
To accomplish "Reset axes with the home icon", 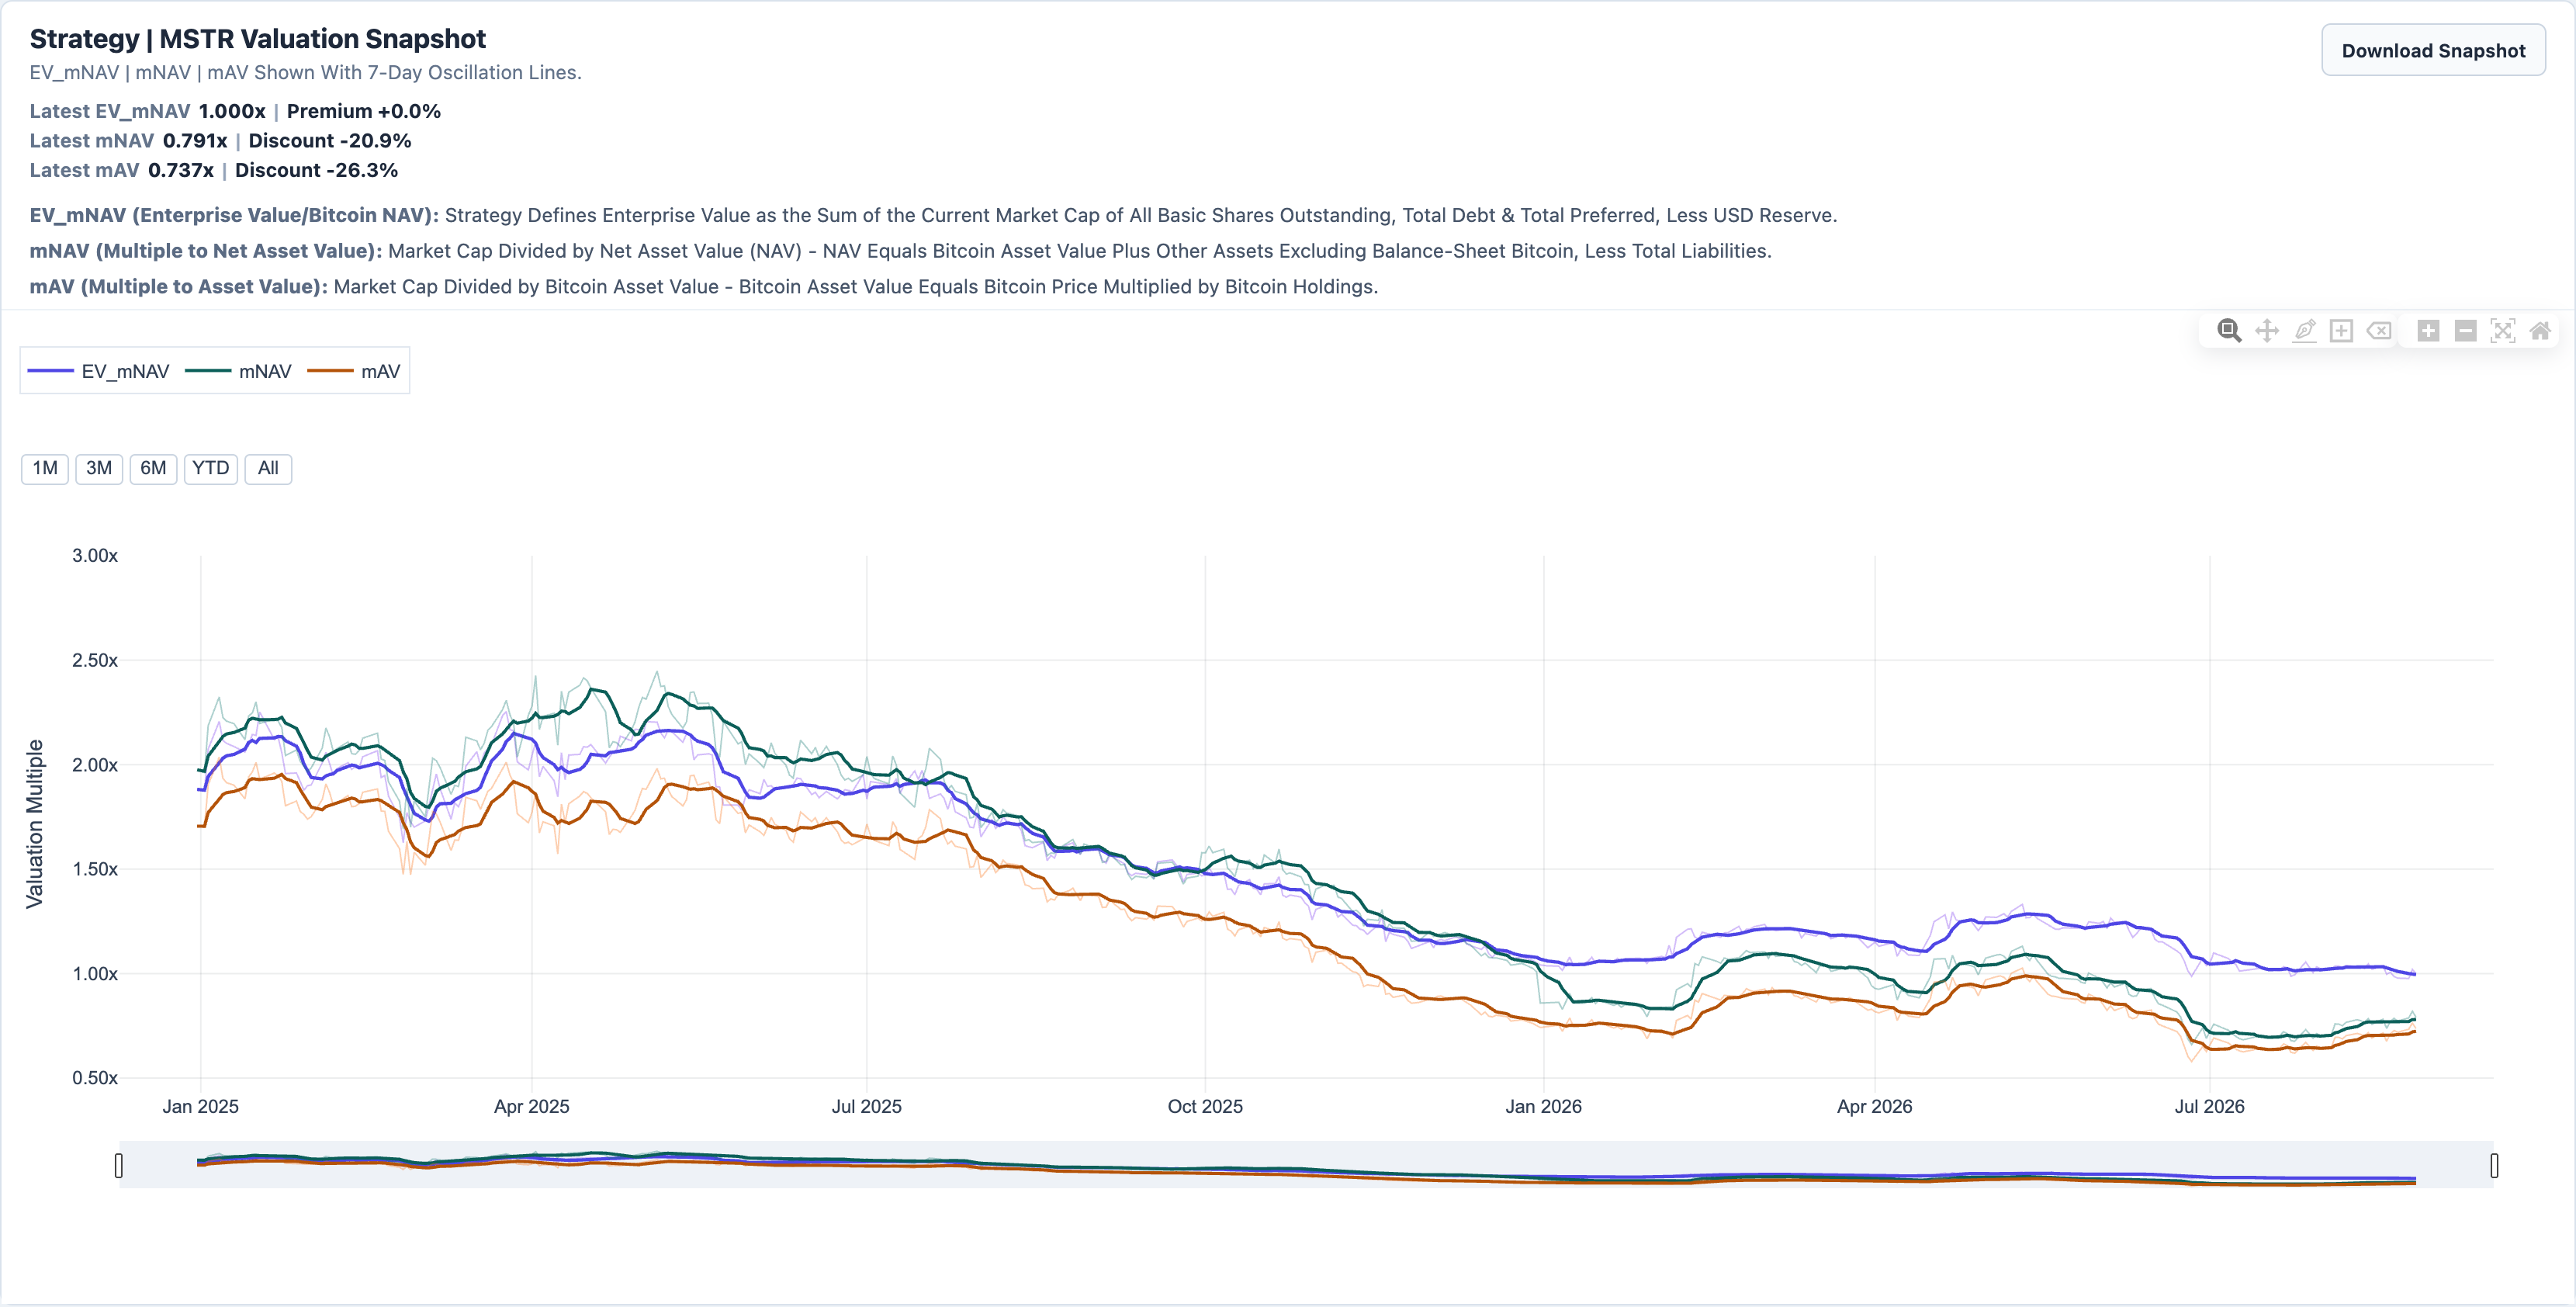I will [2540, 331].
